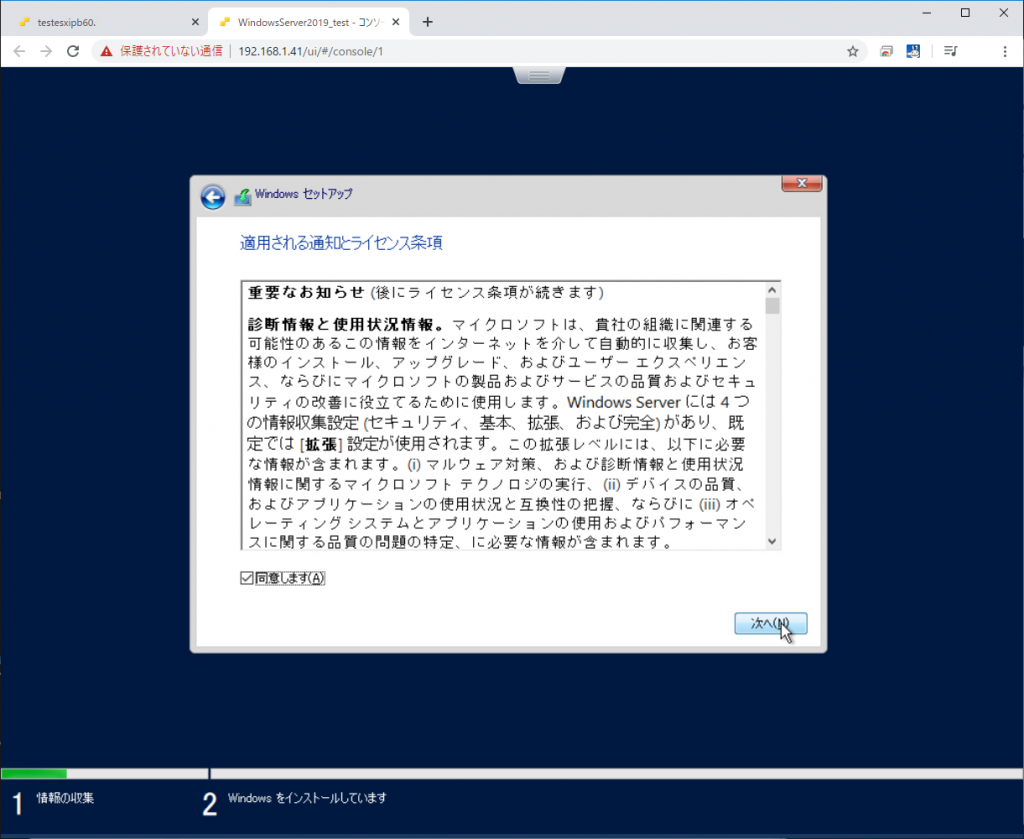Click the address bar URL
The image size is (1024, 839).
pos(311,51)
